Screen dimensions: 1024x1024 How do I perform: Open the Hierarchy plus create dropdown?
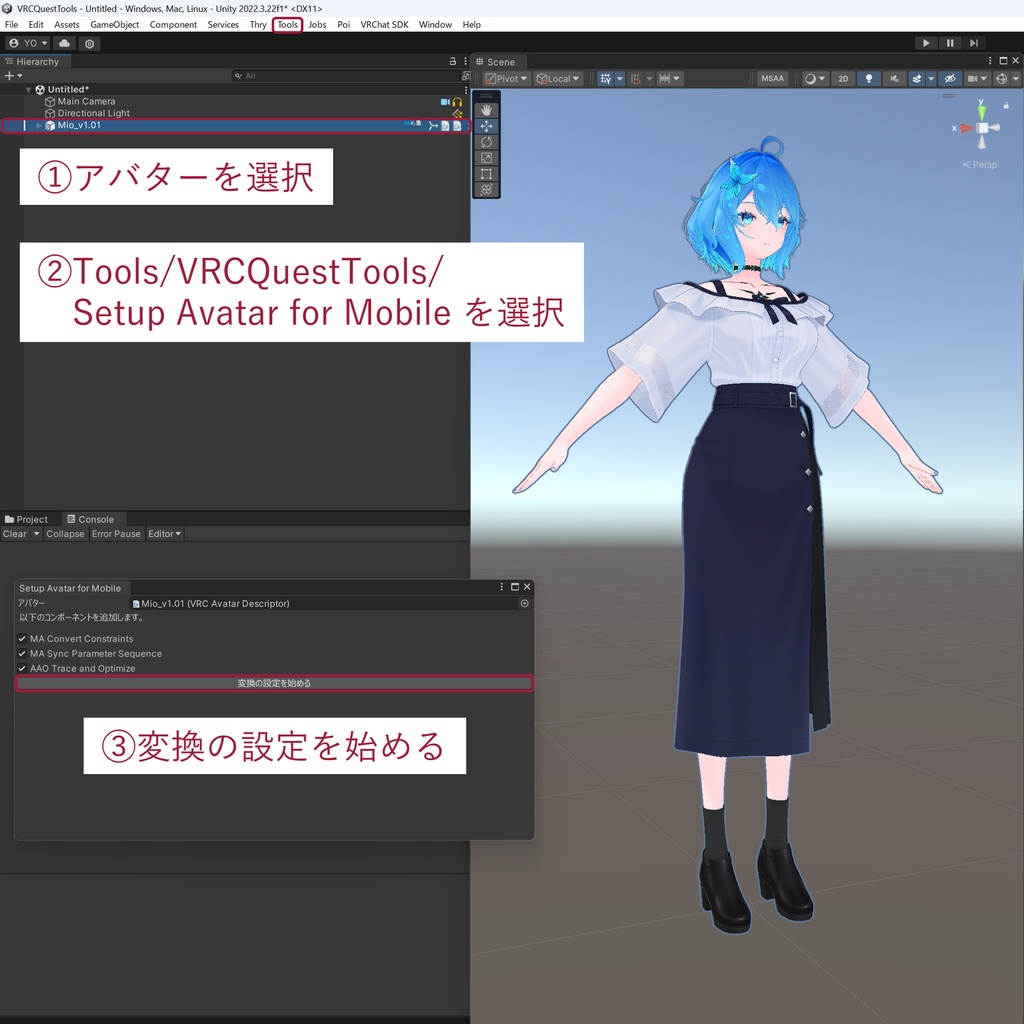pyautogui.click(x=13, y=76)
